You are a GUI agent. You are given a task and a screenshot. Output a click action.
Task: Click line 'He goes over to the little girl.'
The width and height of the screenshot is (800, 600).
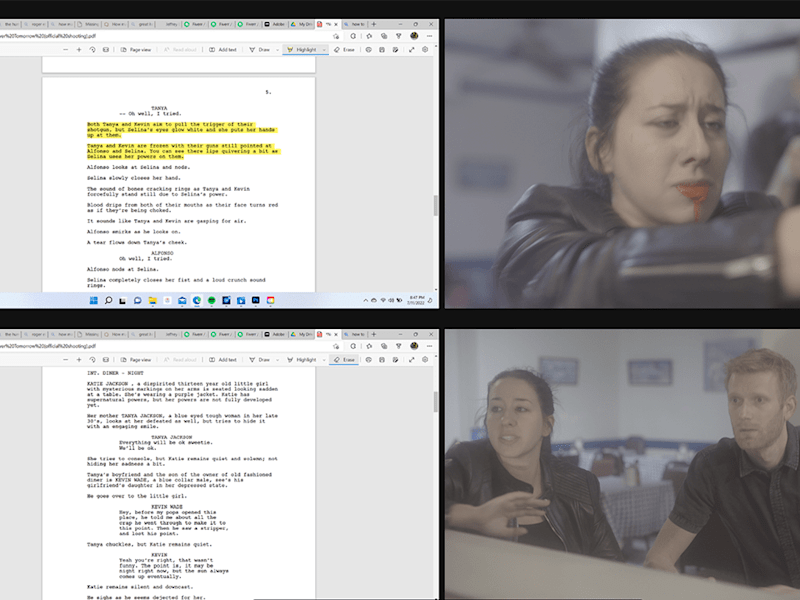coord(137,496)
